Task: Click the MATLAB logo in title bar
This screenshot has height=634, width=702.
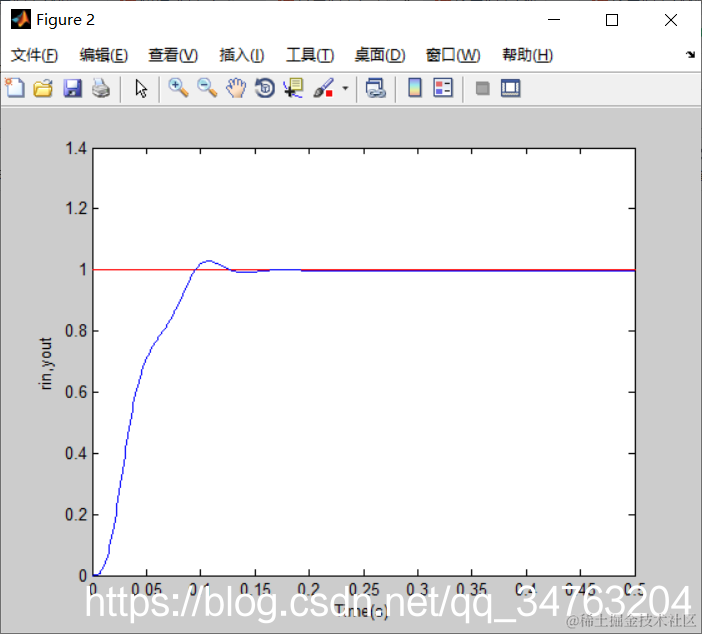Action: pyautogui.click(x=21, y=19)
